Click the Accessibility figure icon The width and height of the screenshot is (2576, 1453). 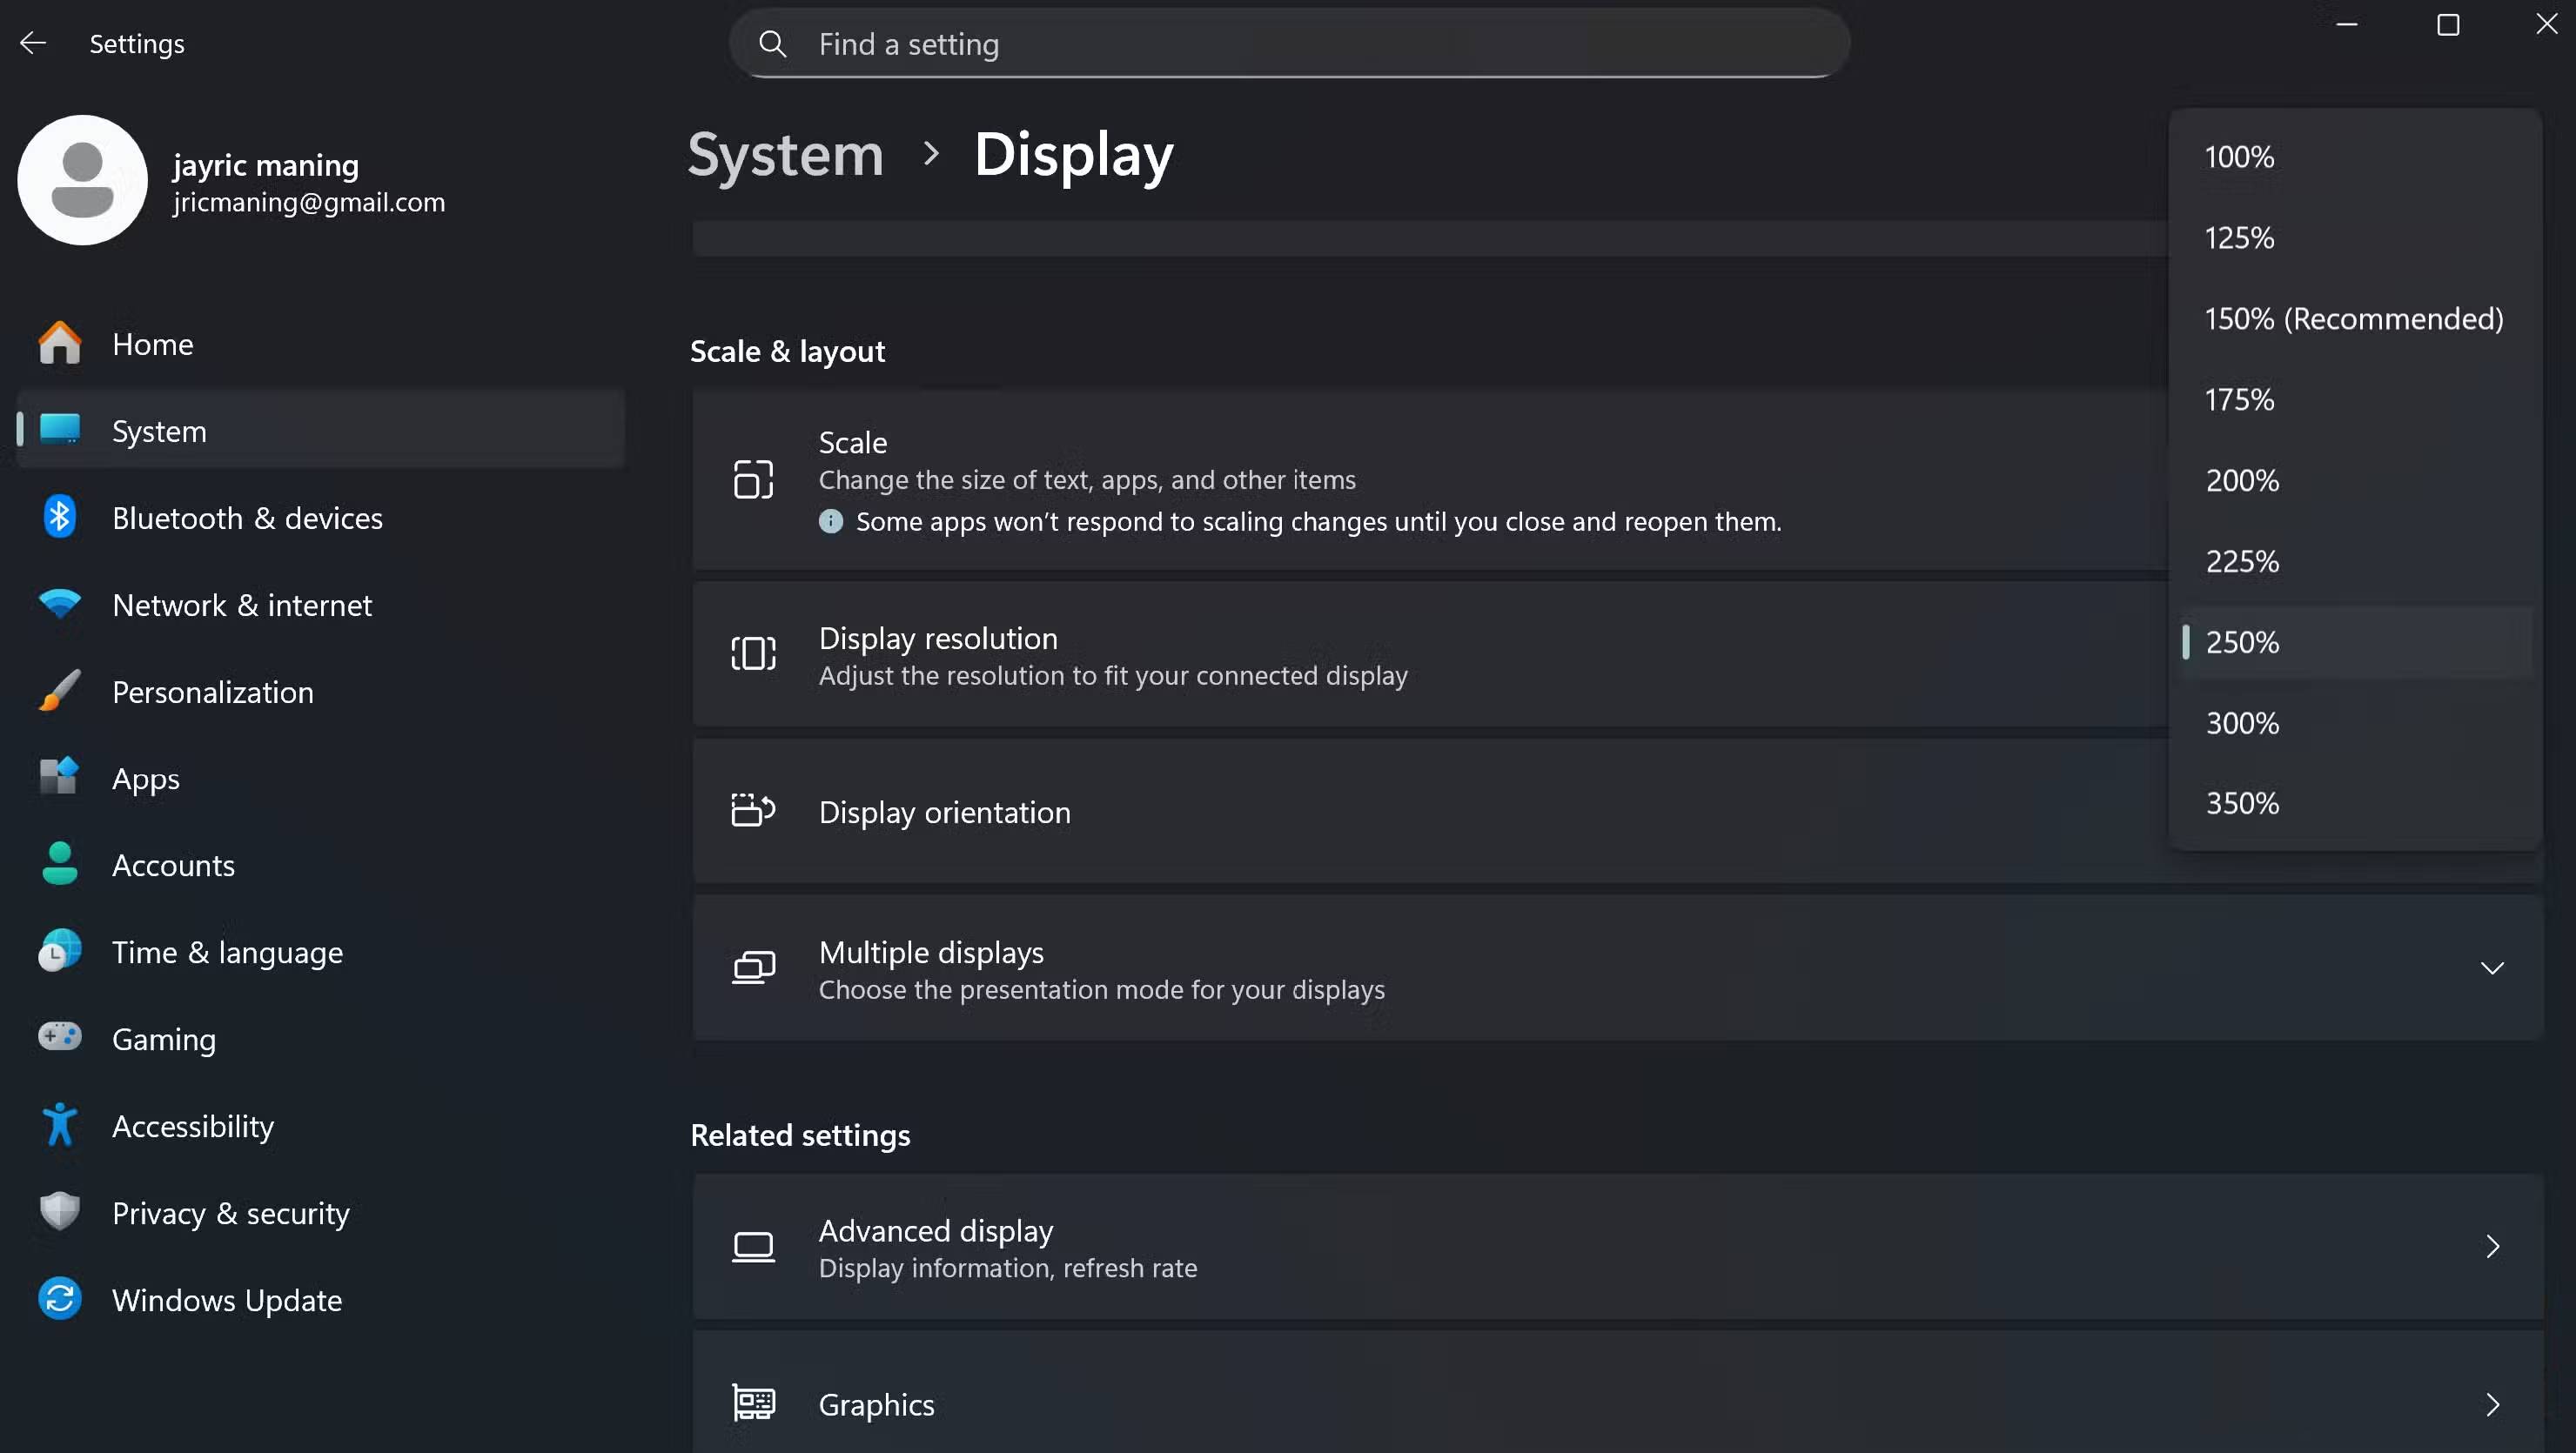[x=59, y=1125]
